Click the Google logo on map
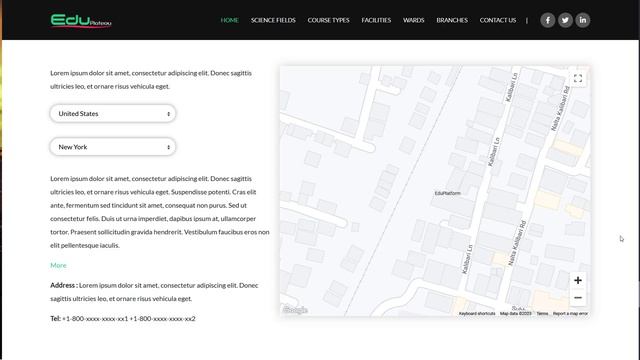 tap(295, 310)
